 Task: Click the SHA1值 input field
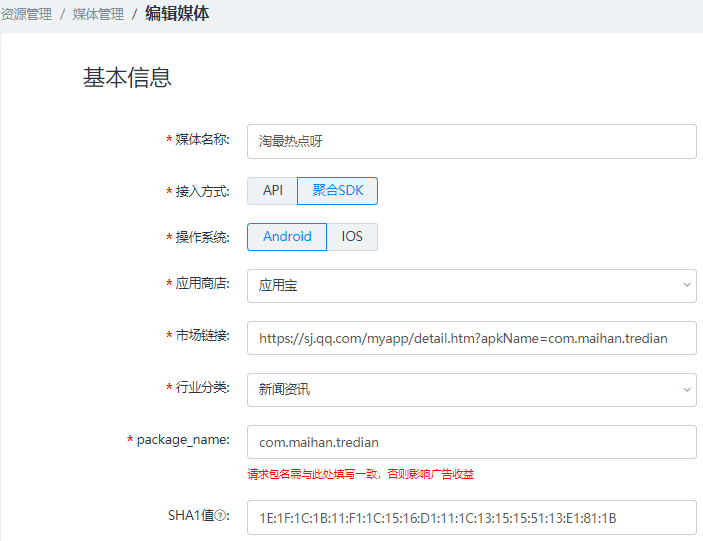[x=471, y=518]
